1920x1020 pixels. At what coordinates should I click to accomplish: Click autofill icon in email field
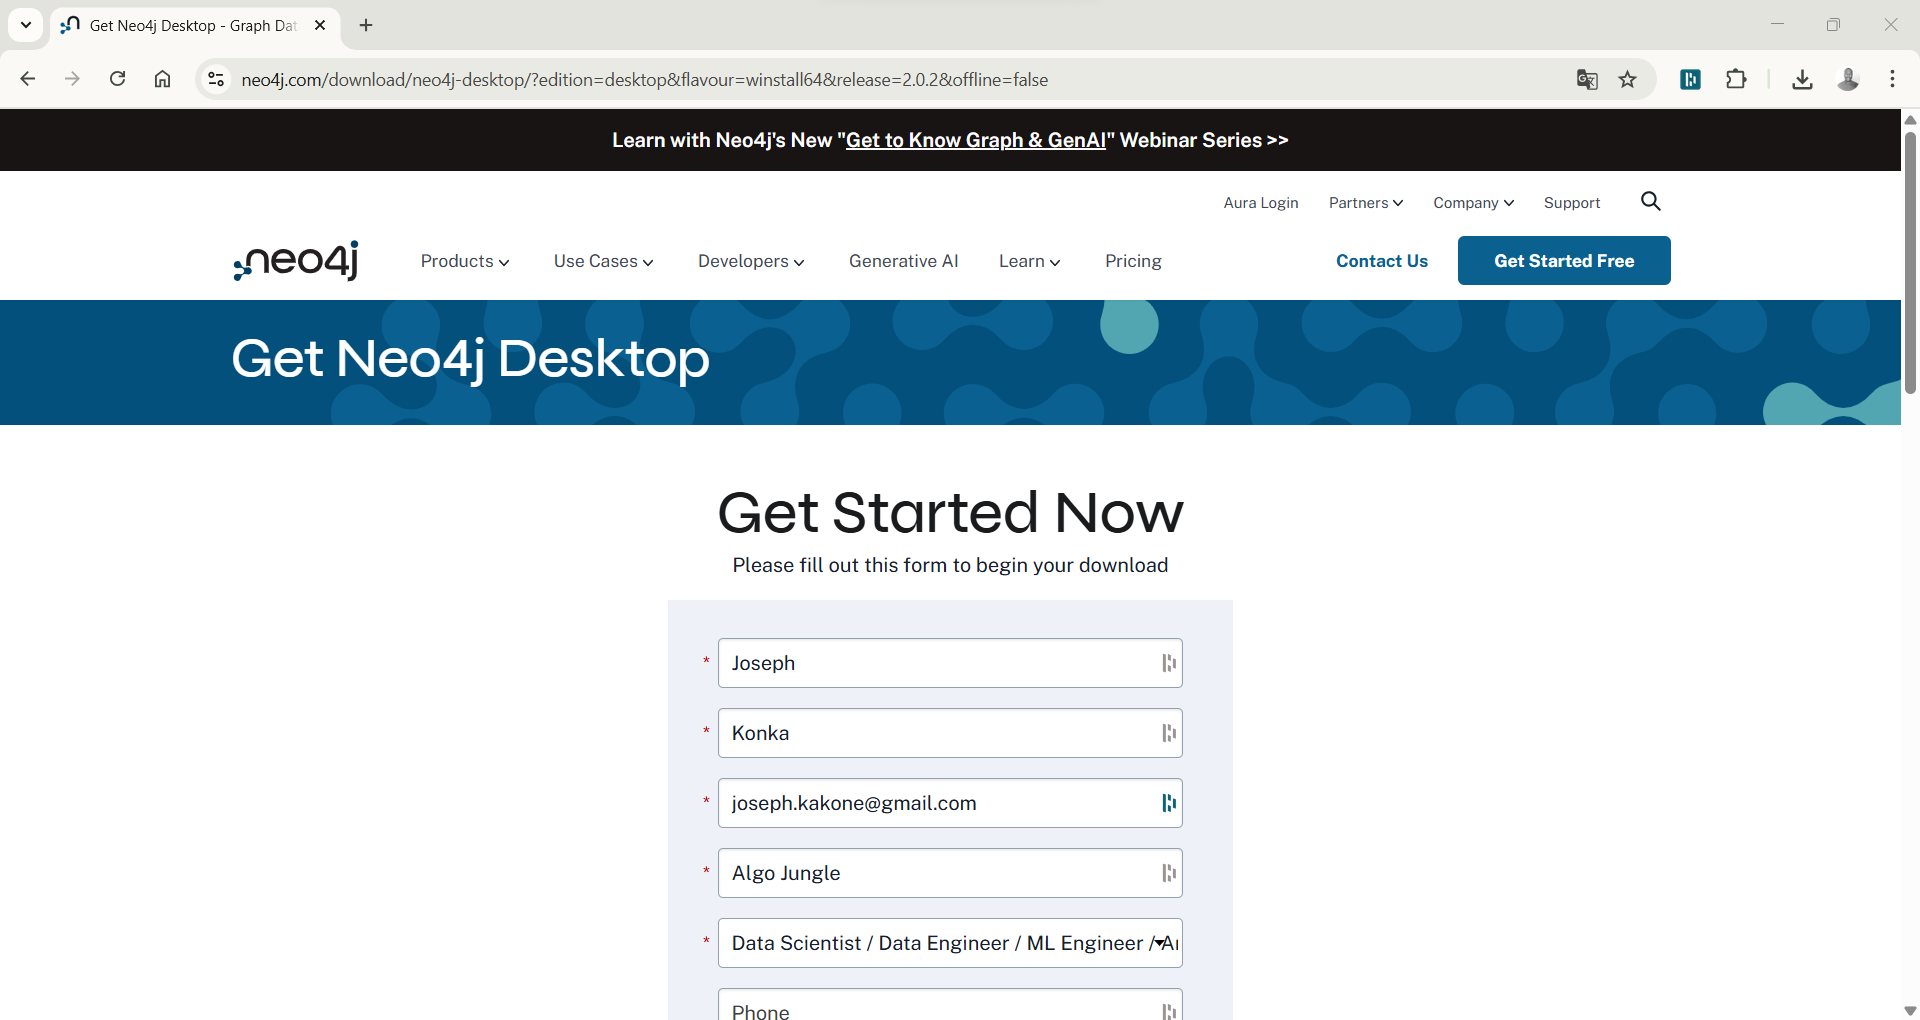1168,803
